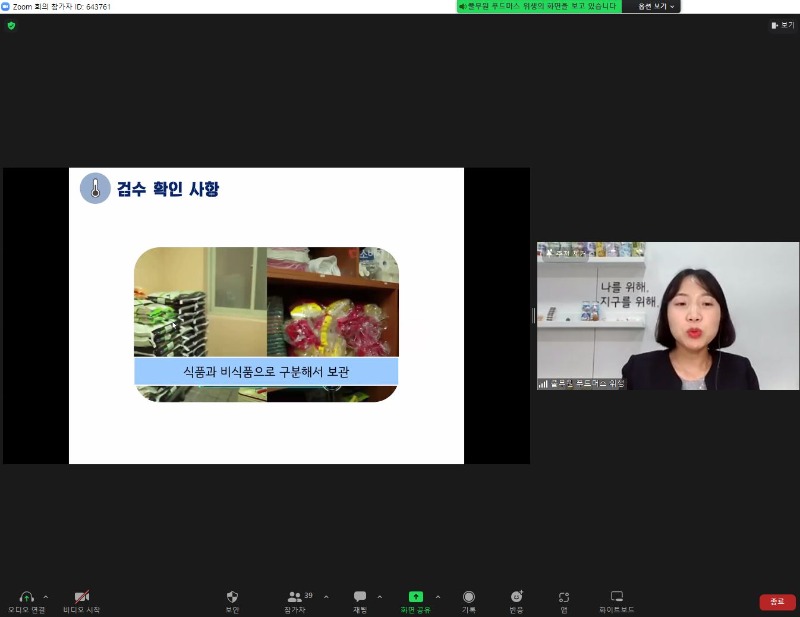Image resolution: width=800 pixels, height=617 pixels.
Task: Click the View button at top right
Action: pyautogui.click(x=782, y=25)
